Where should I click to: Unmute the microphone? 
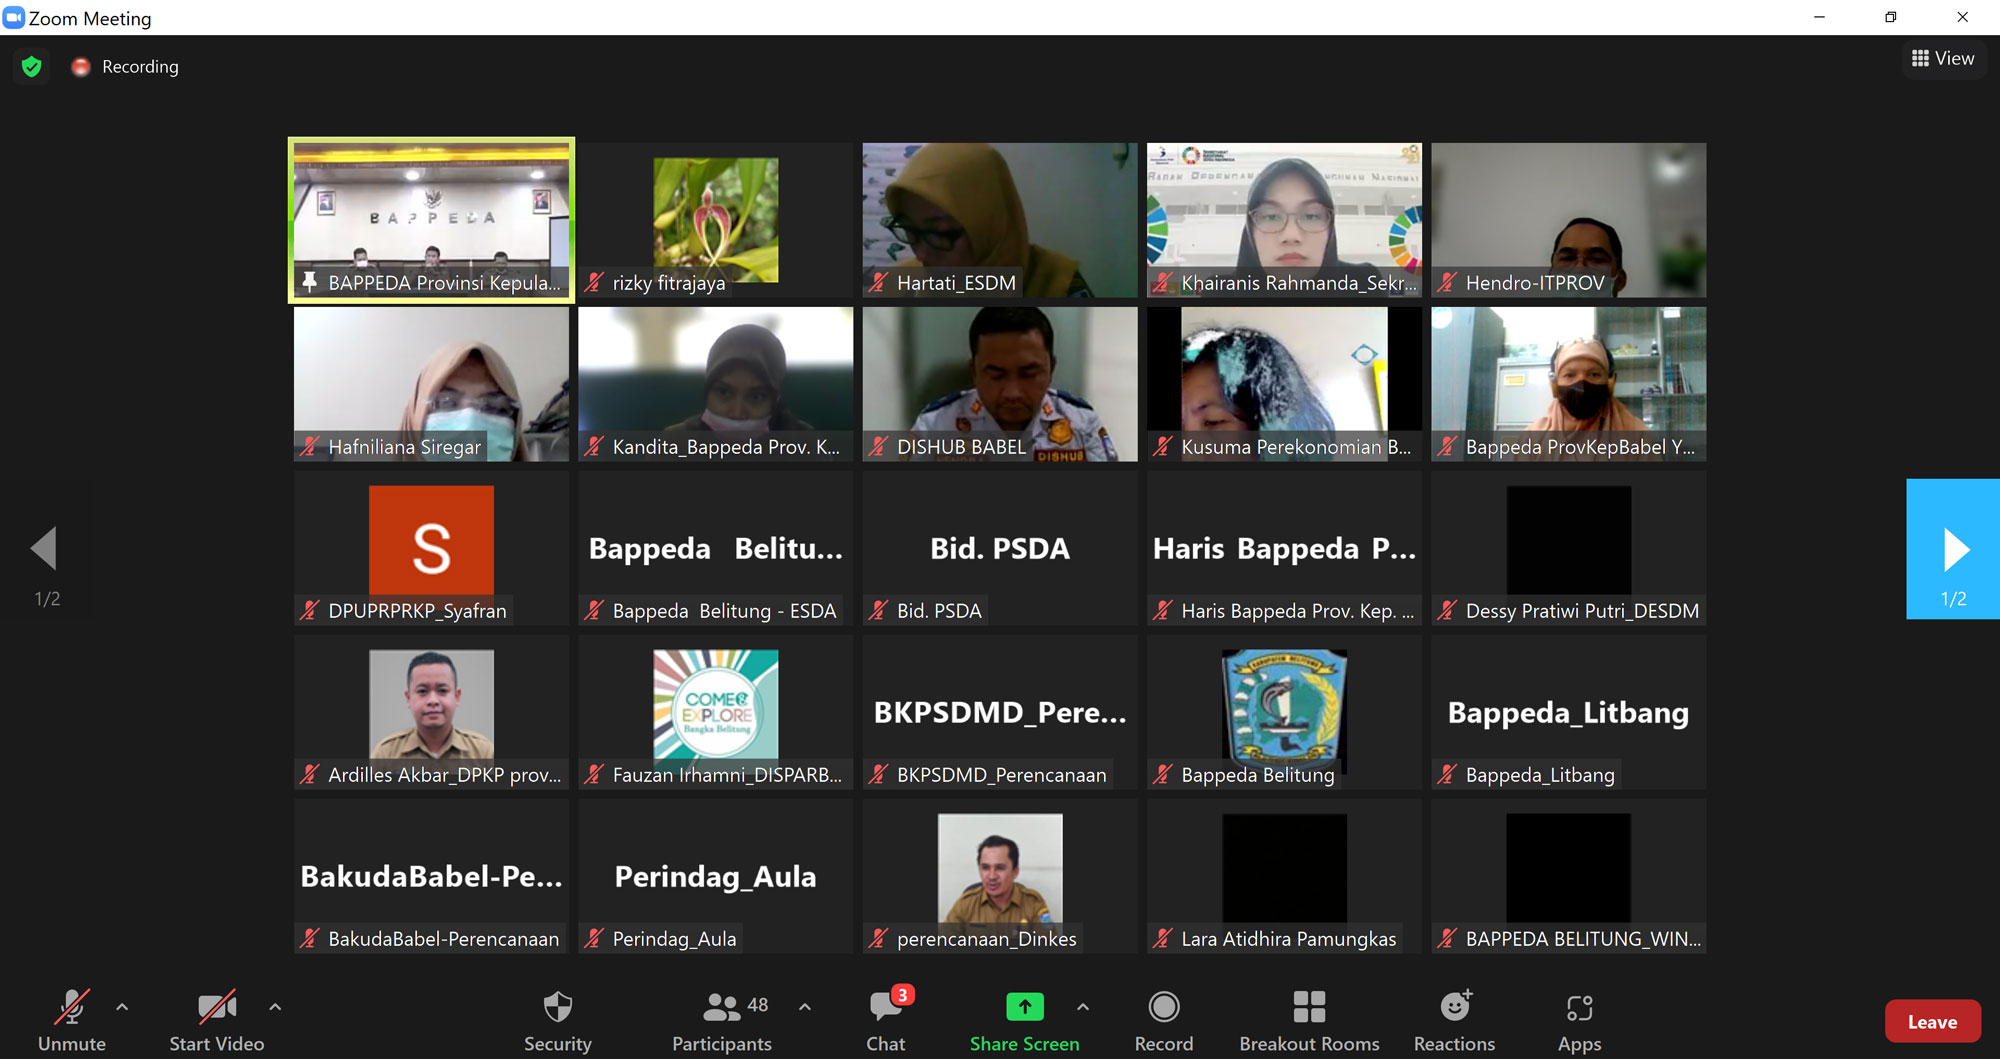(x=72, y=1020)
